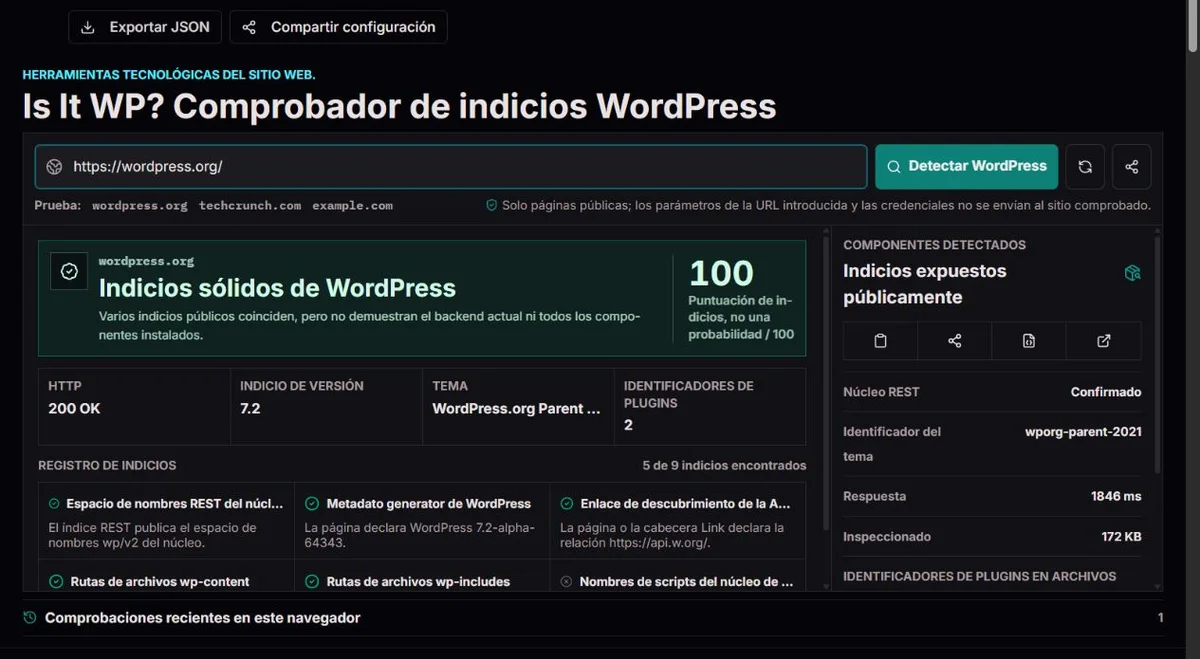Viewport: 1200px width, 659px height.
Task: Click the Núcleo REST Confirmado value
Action: coord(1105,392)
